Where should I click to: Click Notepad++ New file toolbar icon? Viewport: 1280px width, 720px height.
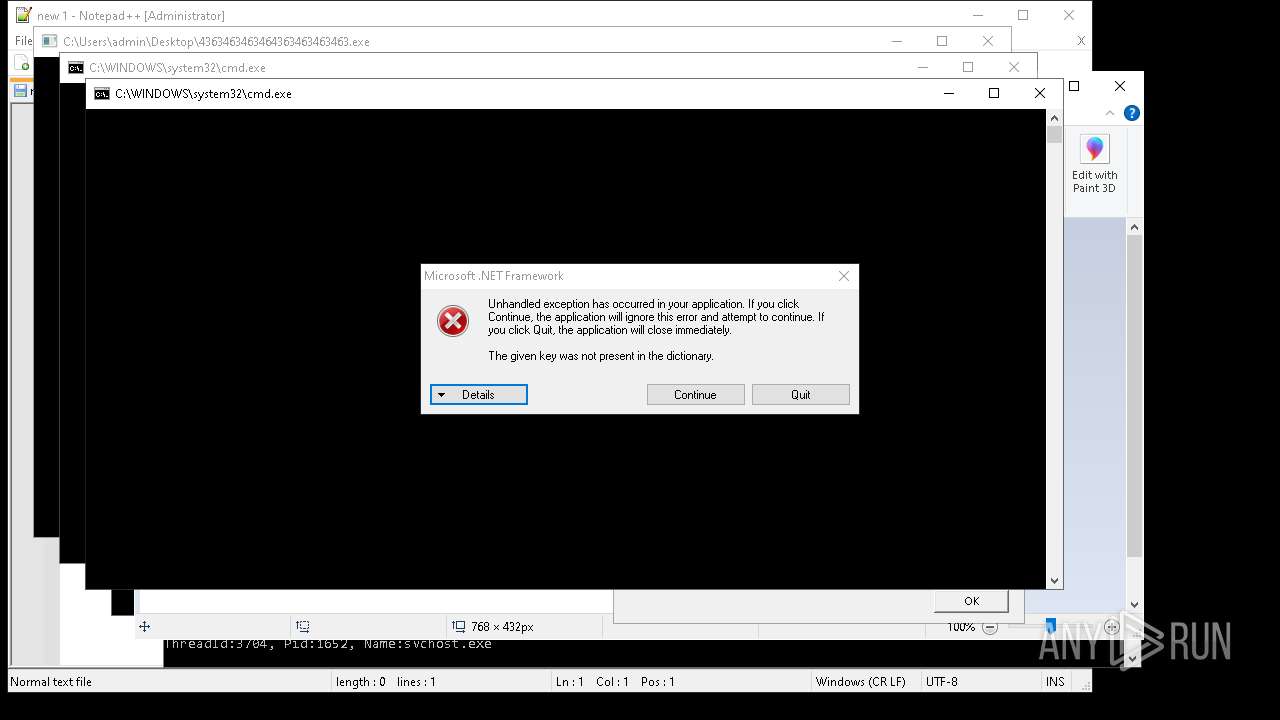pos(22,64)
